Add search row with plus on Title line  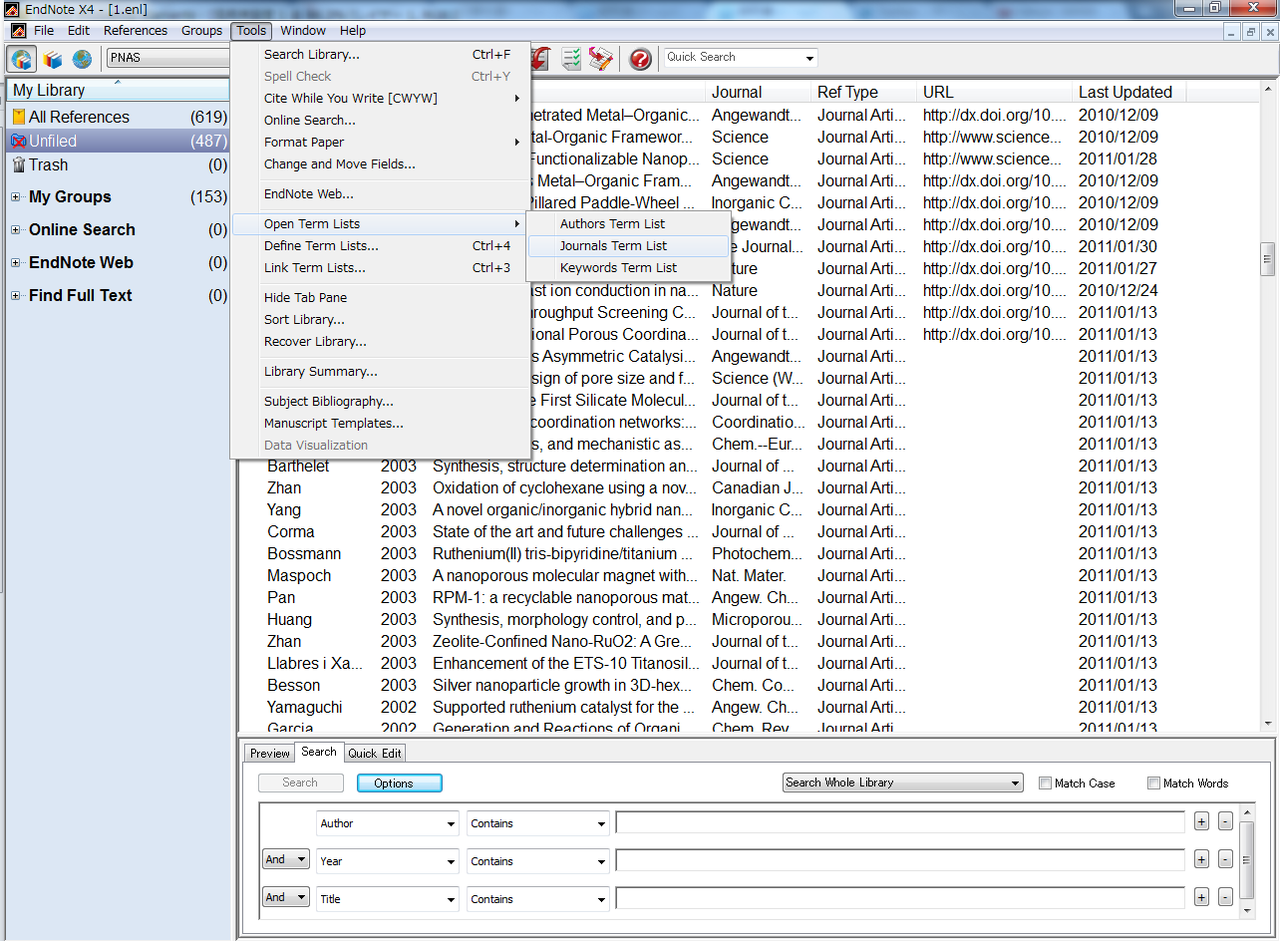(1202, 898)
